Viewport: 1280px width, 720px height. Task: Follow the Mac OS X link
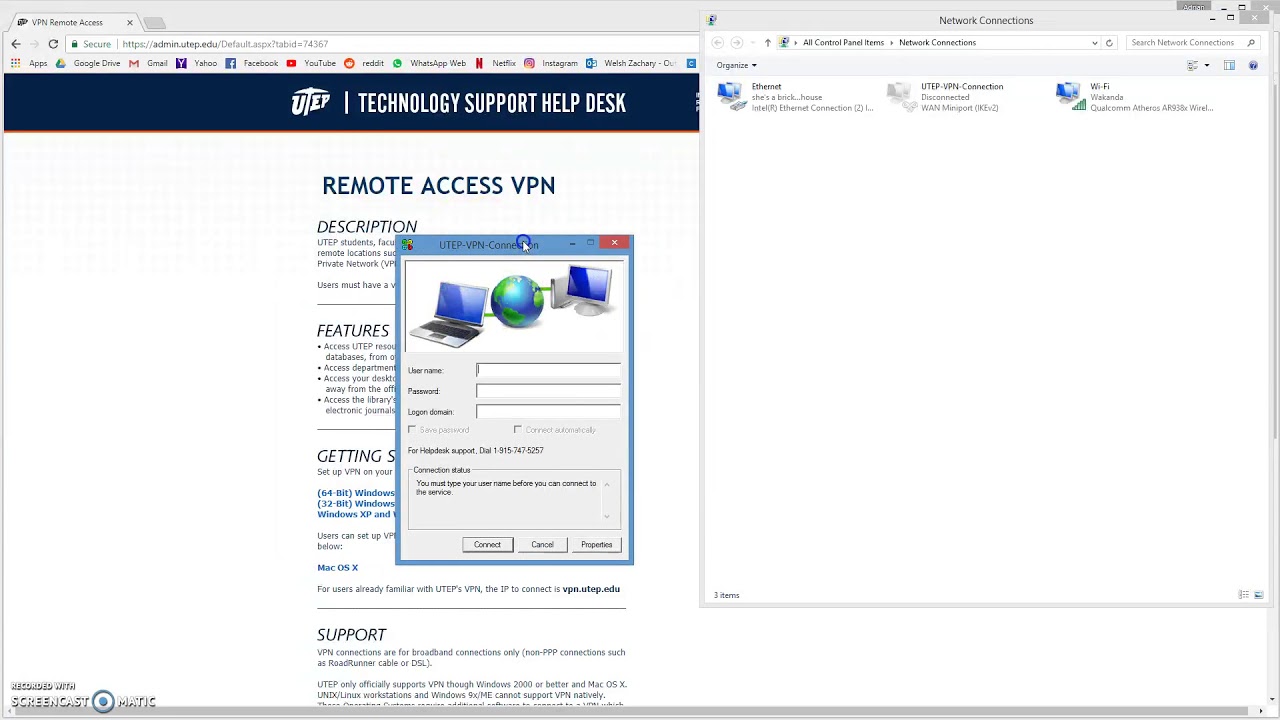[x=337, y=568]
